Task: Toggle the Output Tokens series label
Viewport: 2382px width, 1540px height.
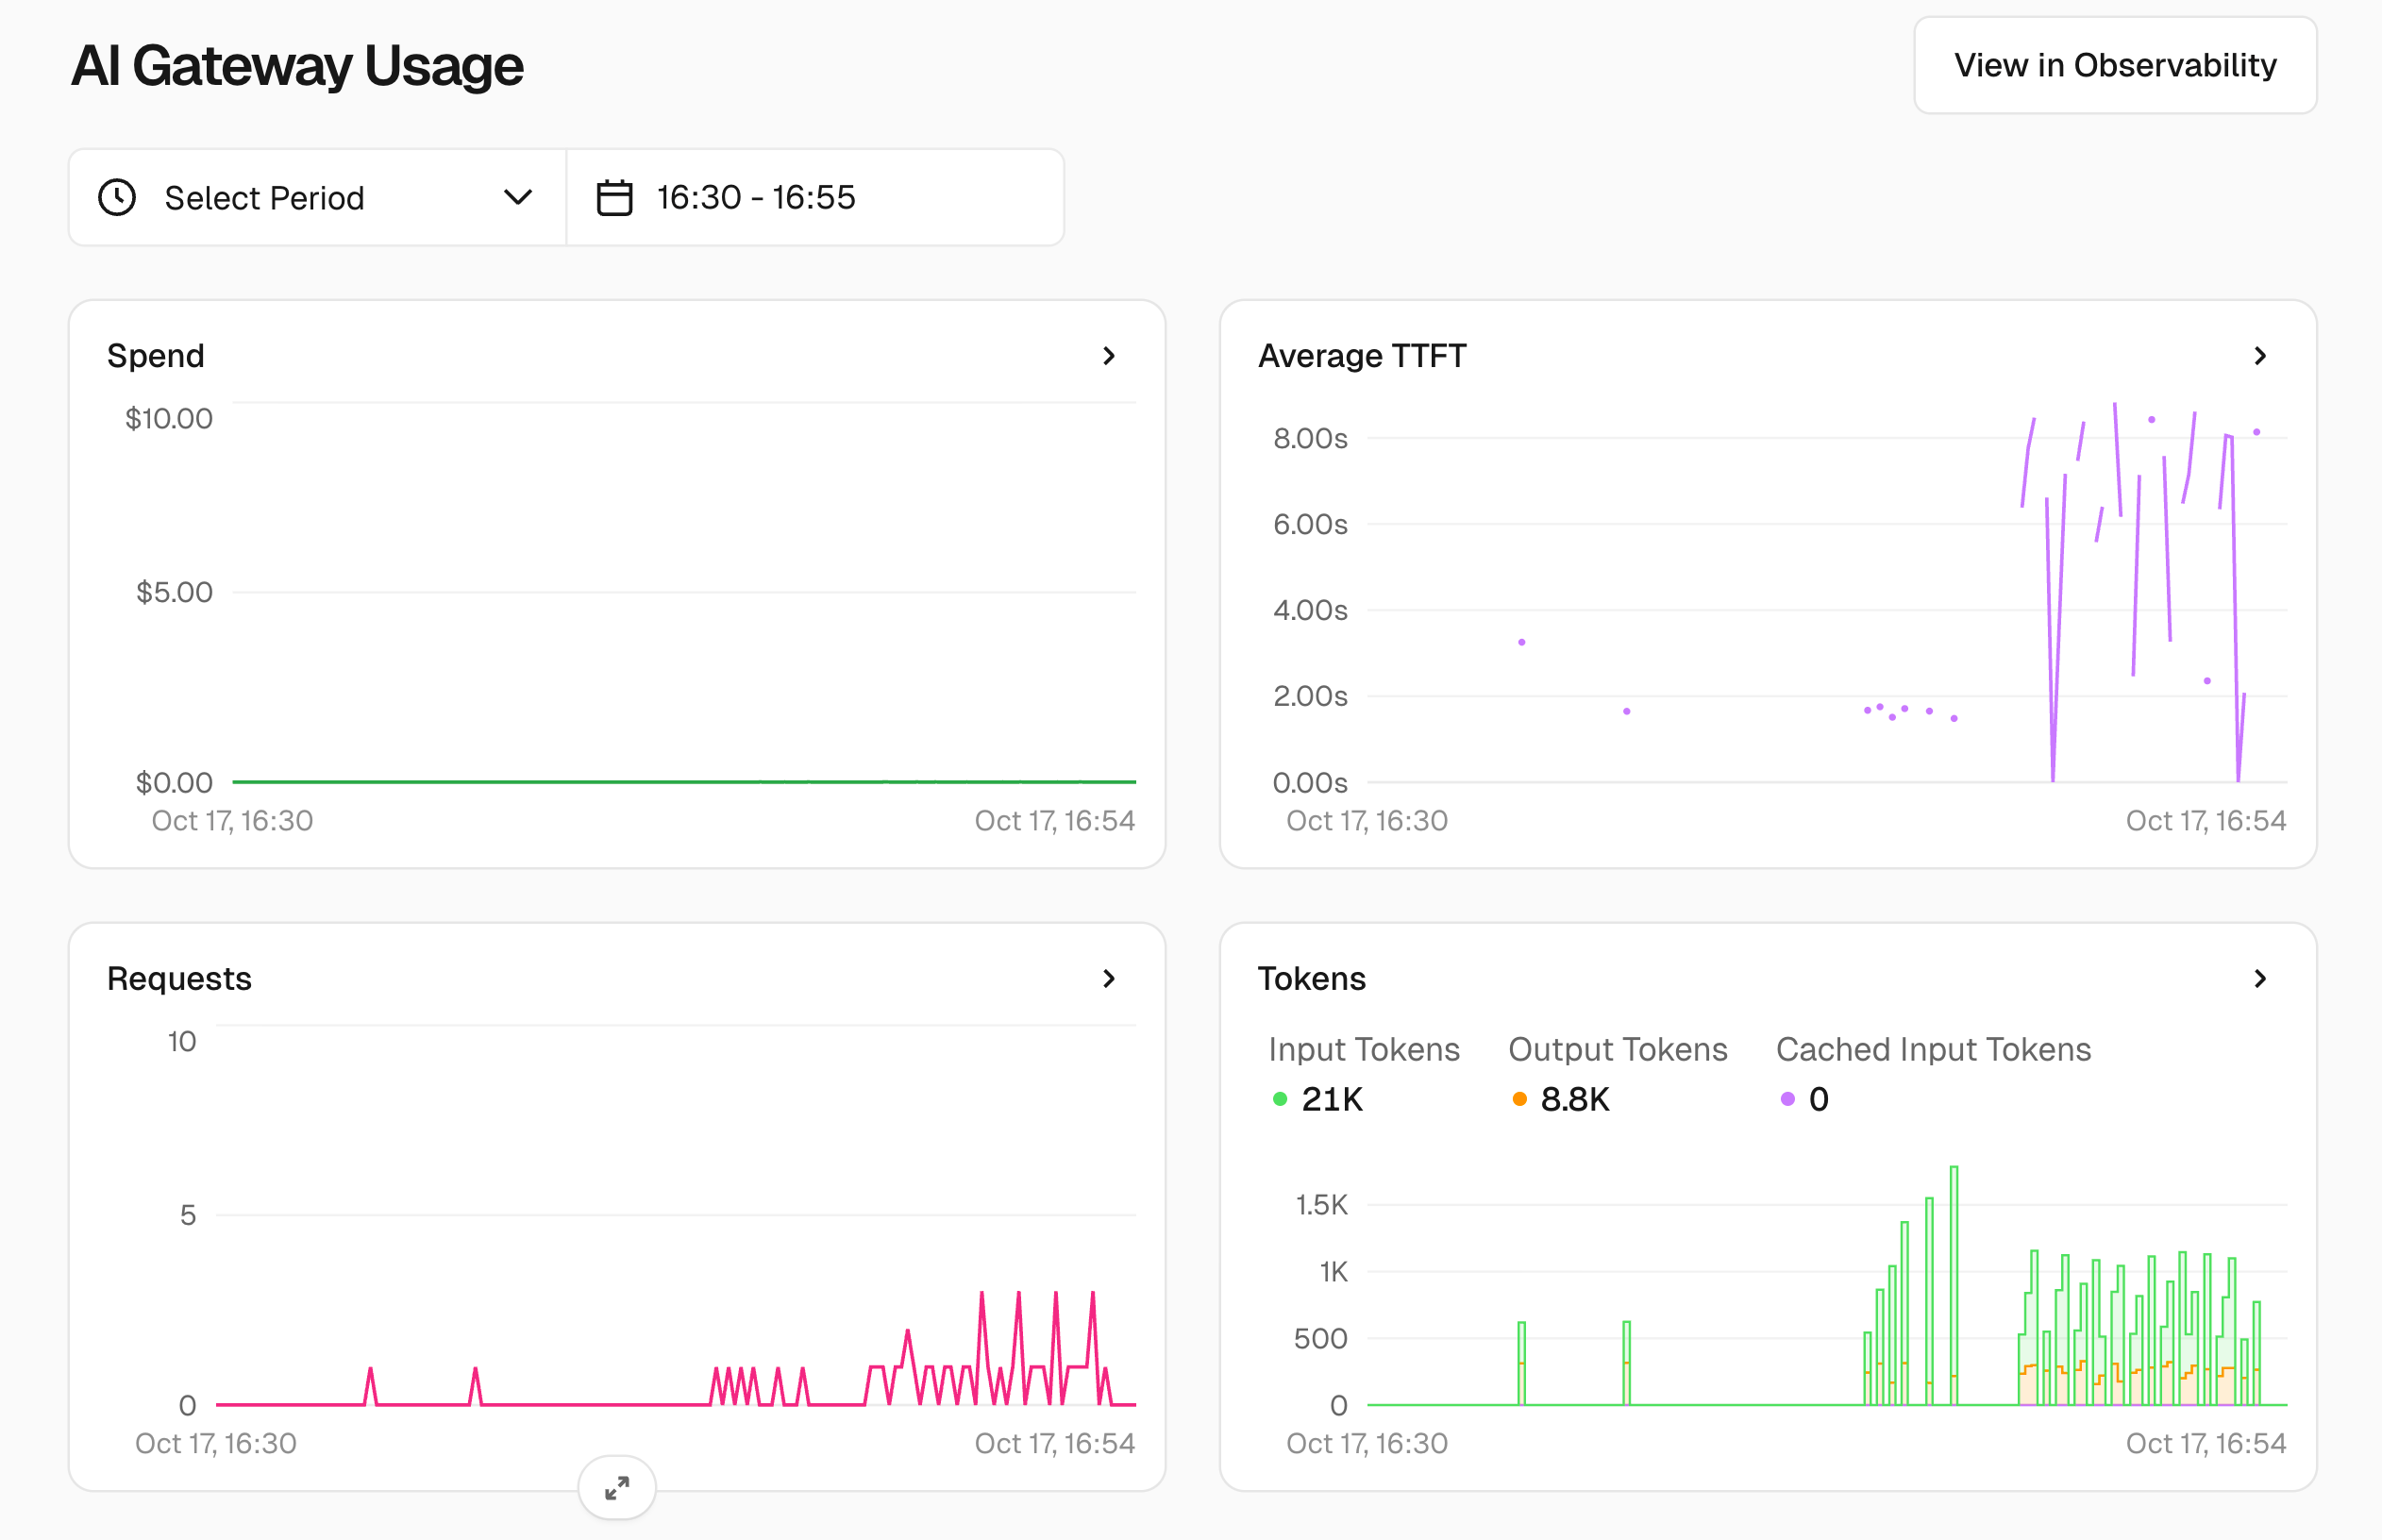Action: 1617,1049
